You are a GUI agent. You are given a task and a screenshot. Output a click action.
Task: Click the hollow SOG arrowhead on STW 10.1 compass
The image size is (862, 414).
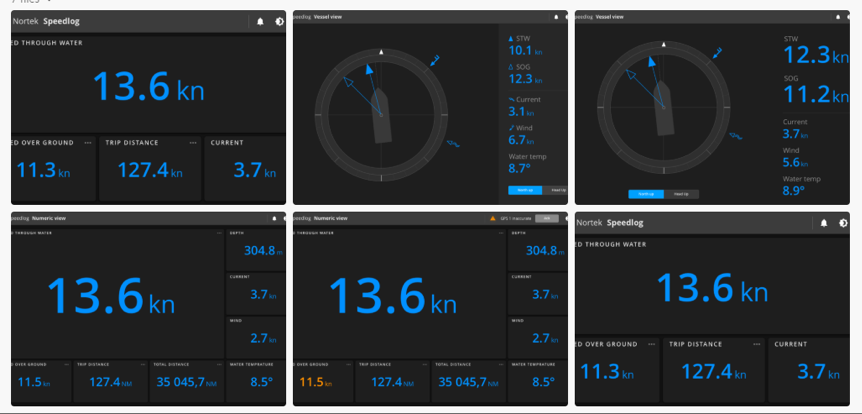[x=349, y=82]
